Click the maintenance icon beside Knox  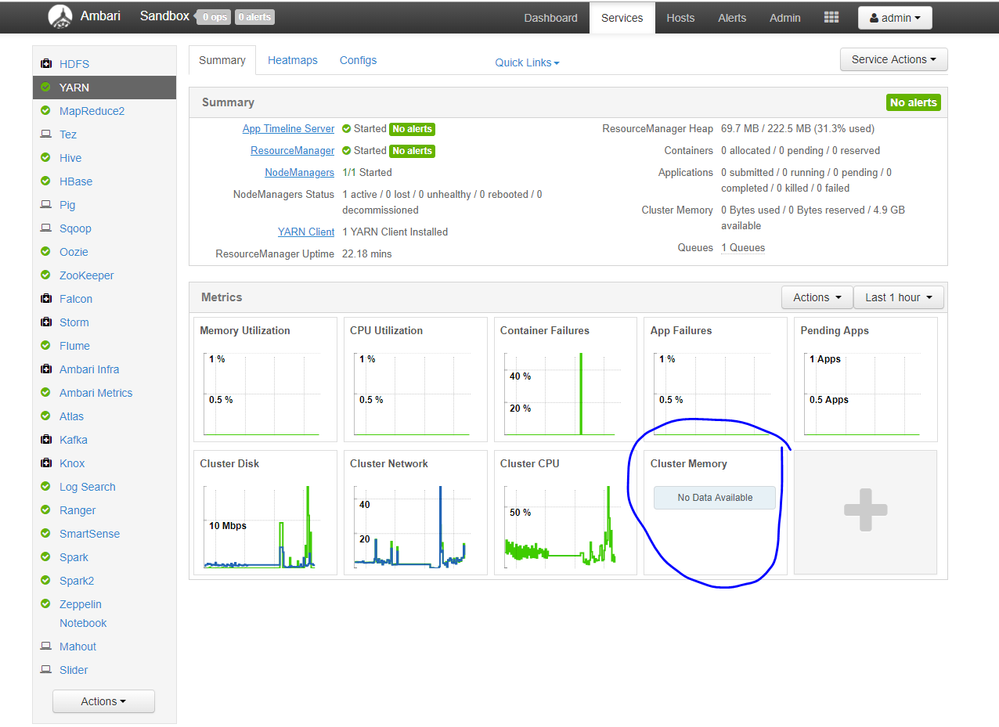pyautogui.click(x=46, y=463)
